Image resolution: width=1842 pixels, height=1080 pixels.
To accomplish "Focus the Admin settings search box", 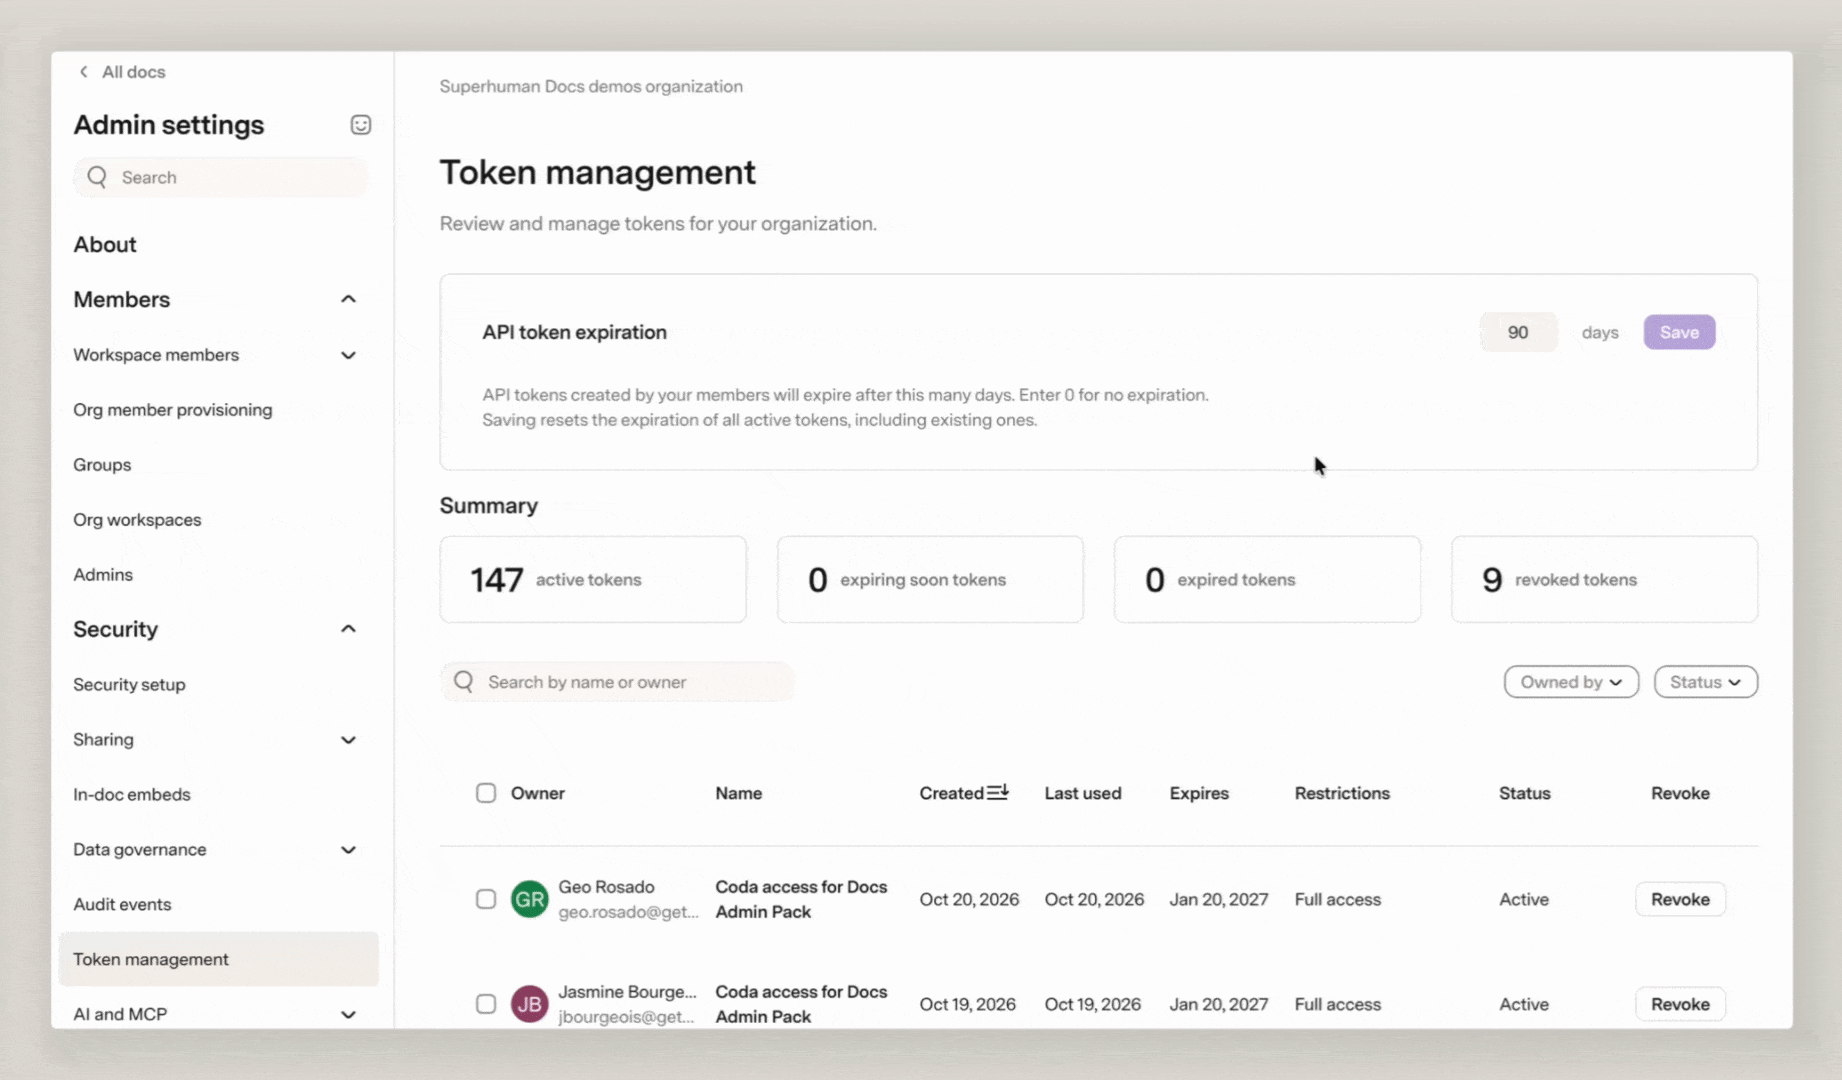I will pyautogui.click(x=220, y=177).
